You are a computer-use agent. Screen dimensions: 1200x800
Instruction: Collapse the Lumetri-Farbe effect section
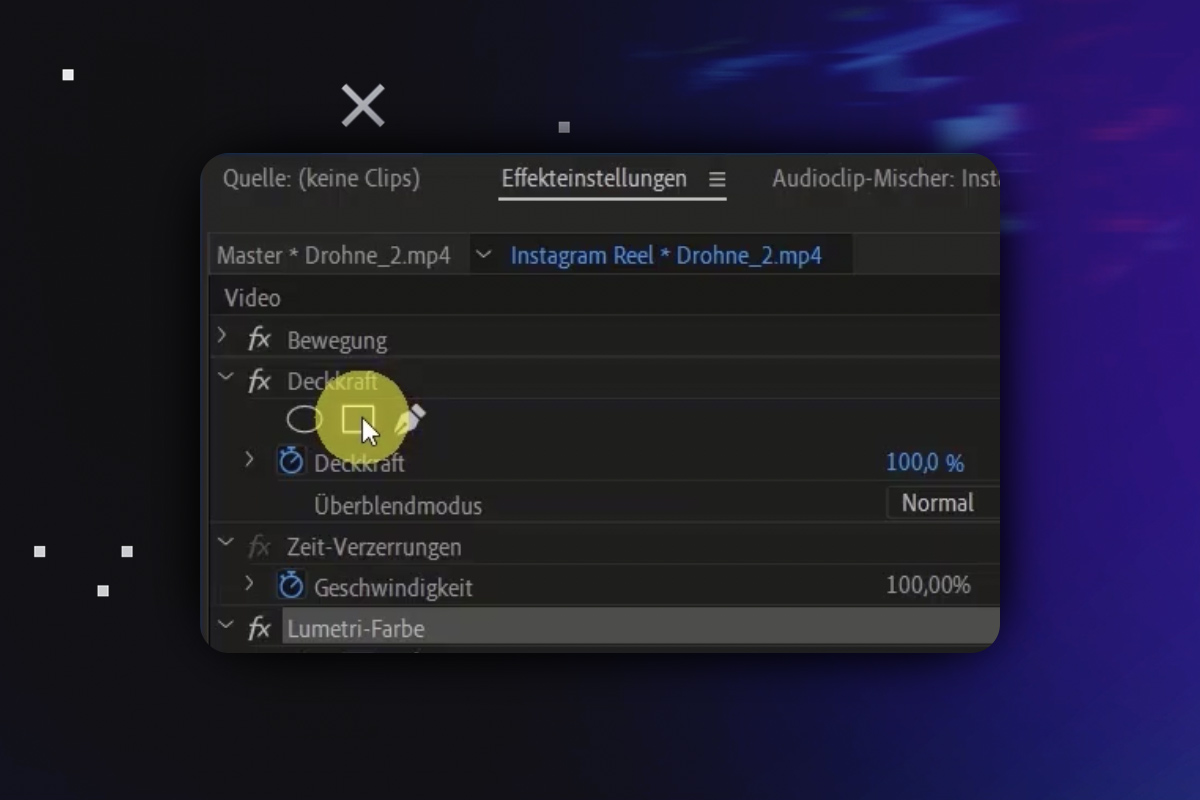click(x=226, y=625)
